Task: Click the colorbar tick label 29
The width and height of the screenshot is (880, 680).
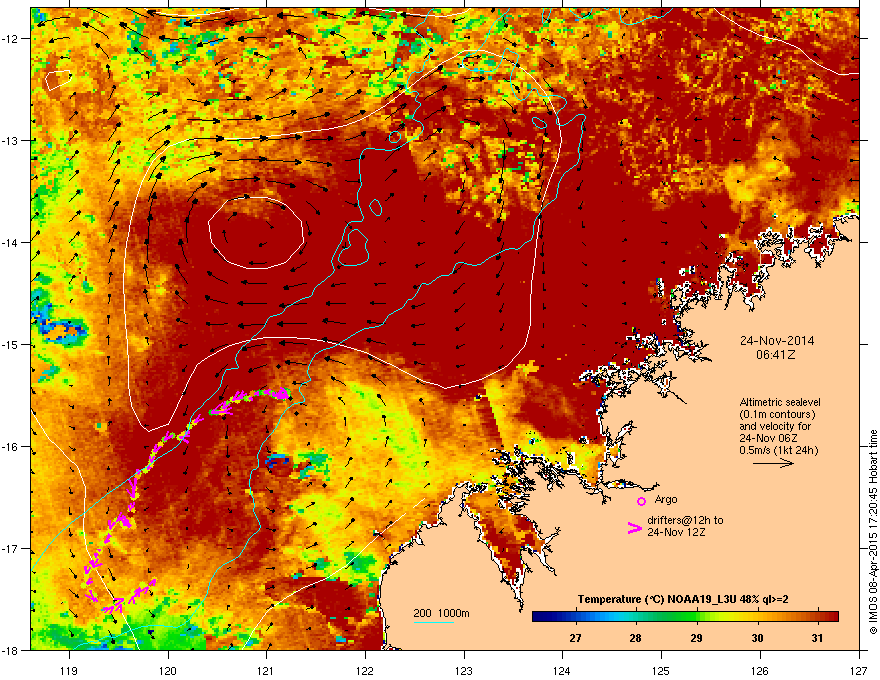Action: point(696,638)
